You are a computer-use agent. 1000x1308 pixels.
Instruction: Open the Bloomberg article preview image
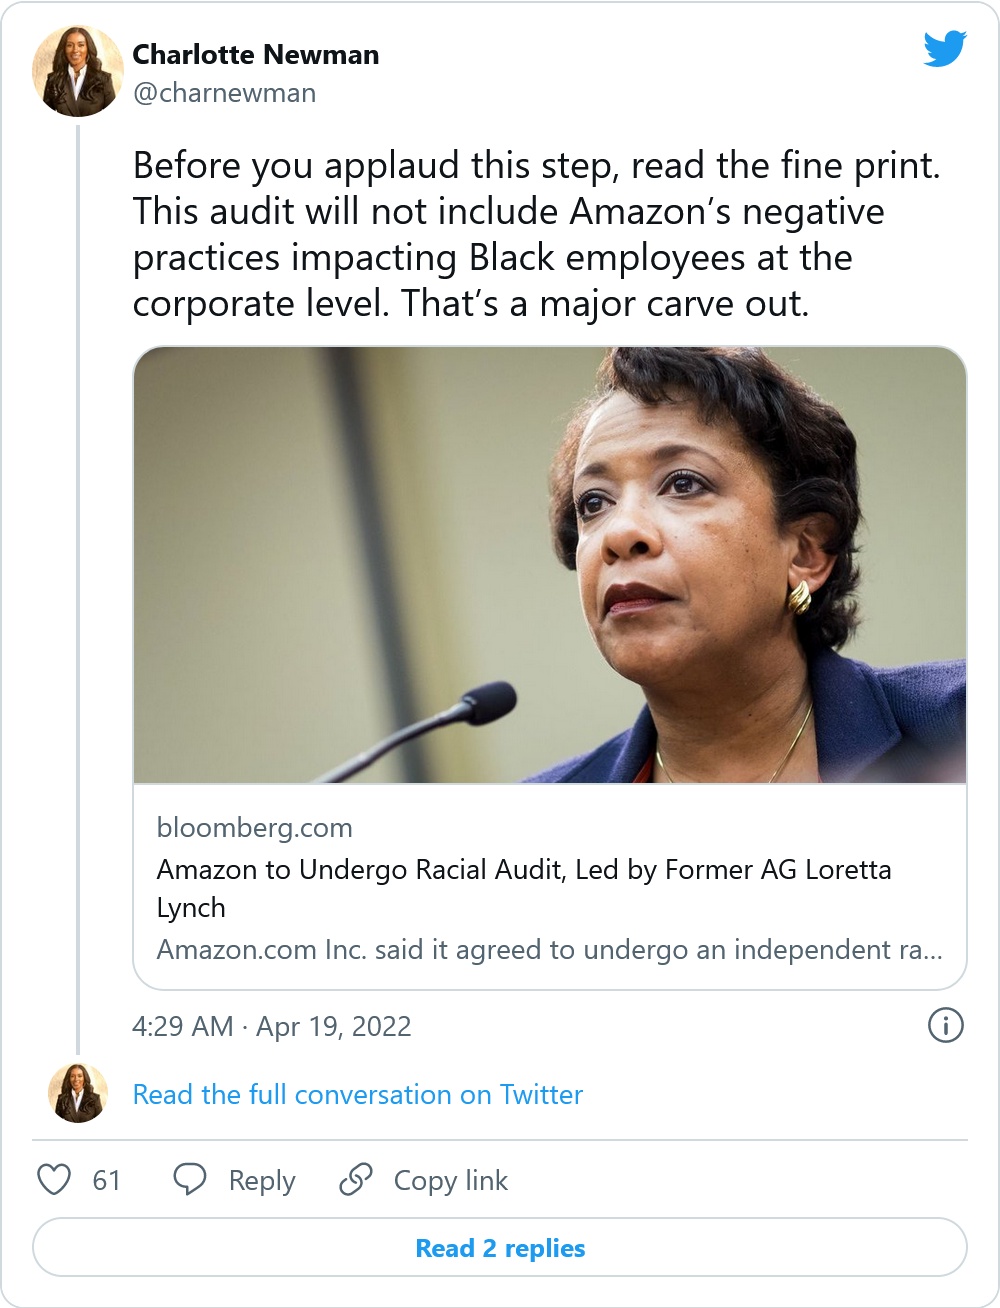coord(550,565)
